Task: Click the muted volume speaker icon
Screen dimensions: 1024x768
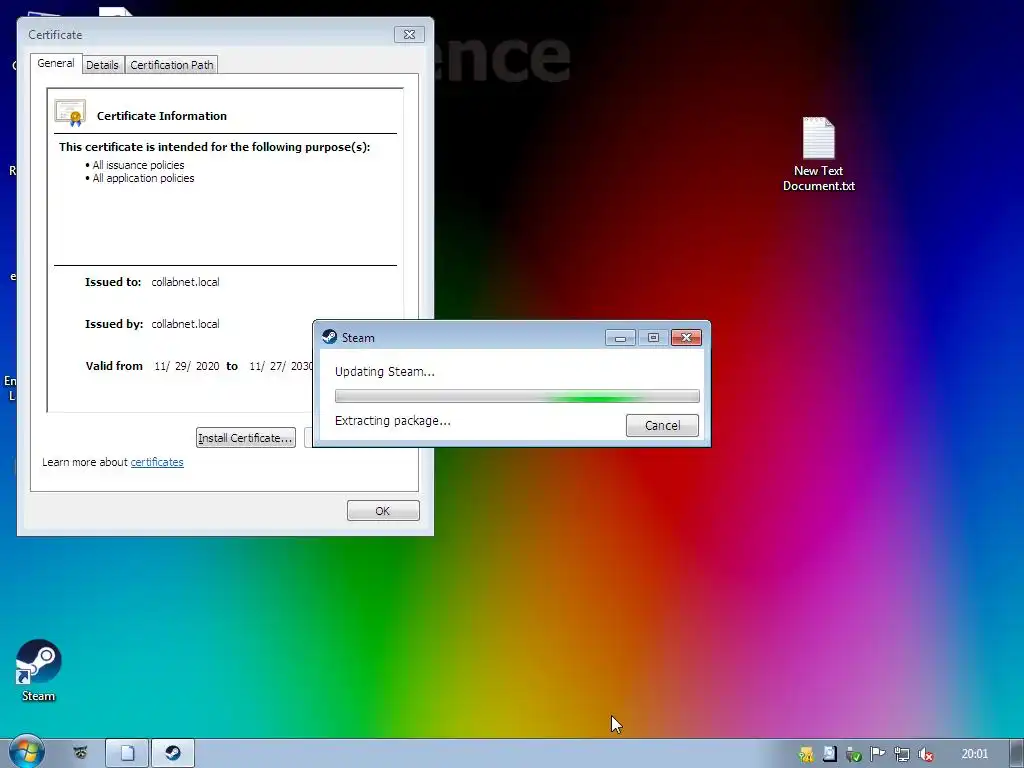Action: 925,754
